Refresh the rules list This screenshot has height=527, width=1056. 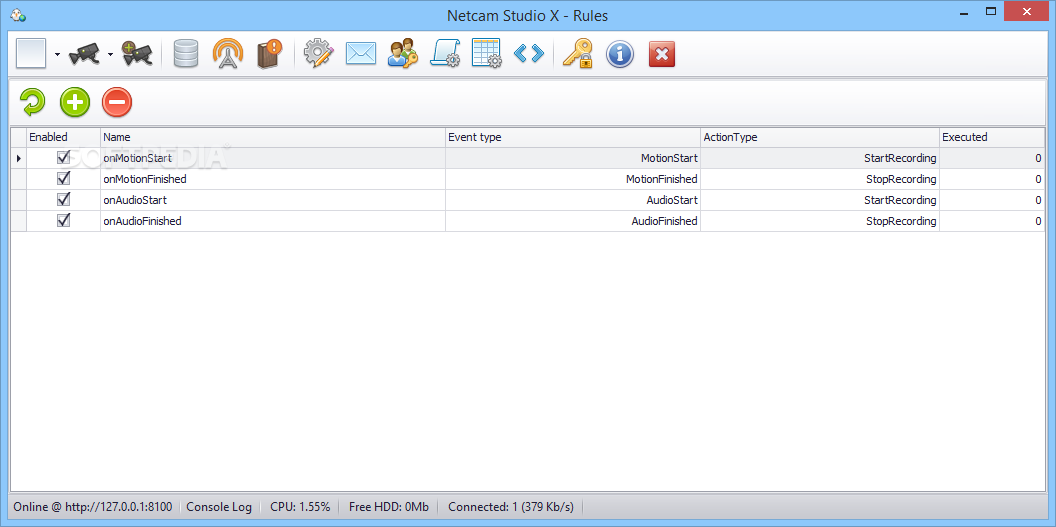point(32,102)
